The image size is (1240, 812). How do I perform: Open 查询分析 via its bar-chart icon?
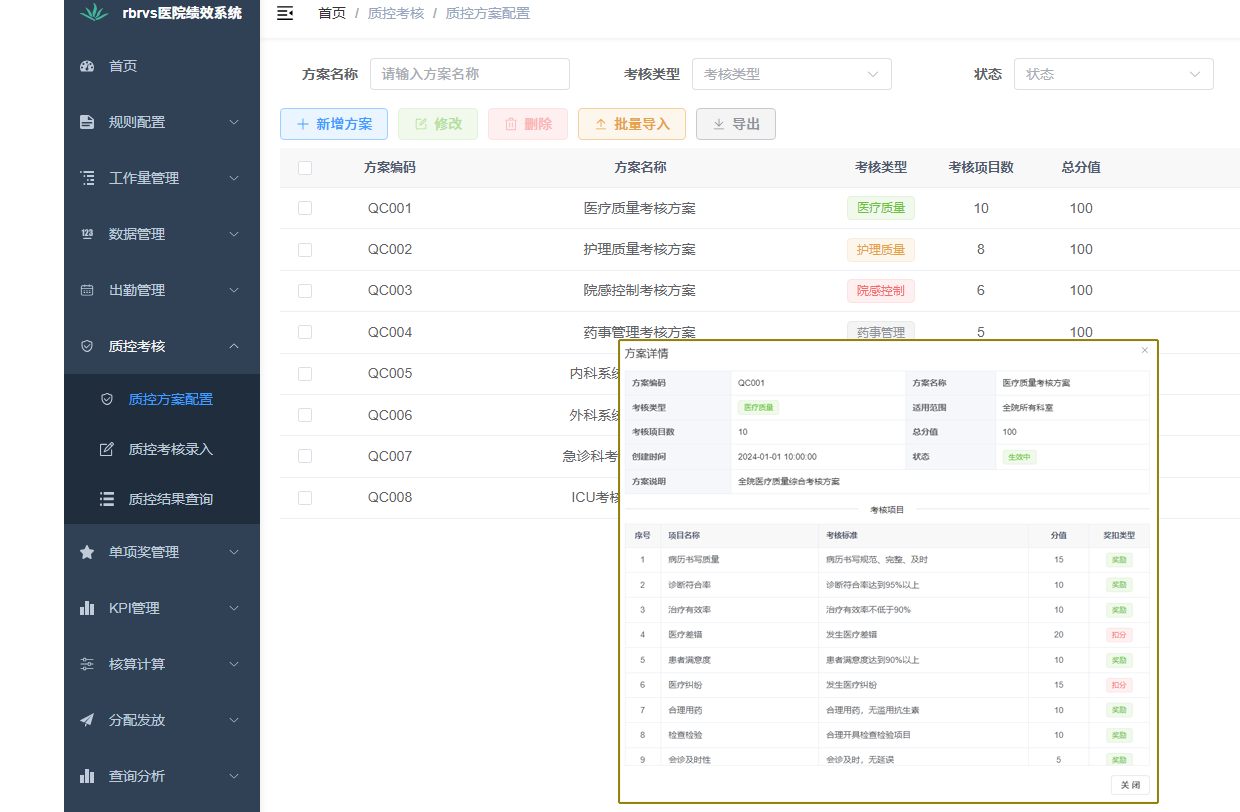(x=86, y=775)
